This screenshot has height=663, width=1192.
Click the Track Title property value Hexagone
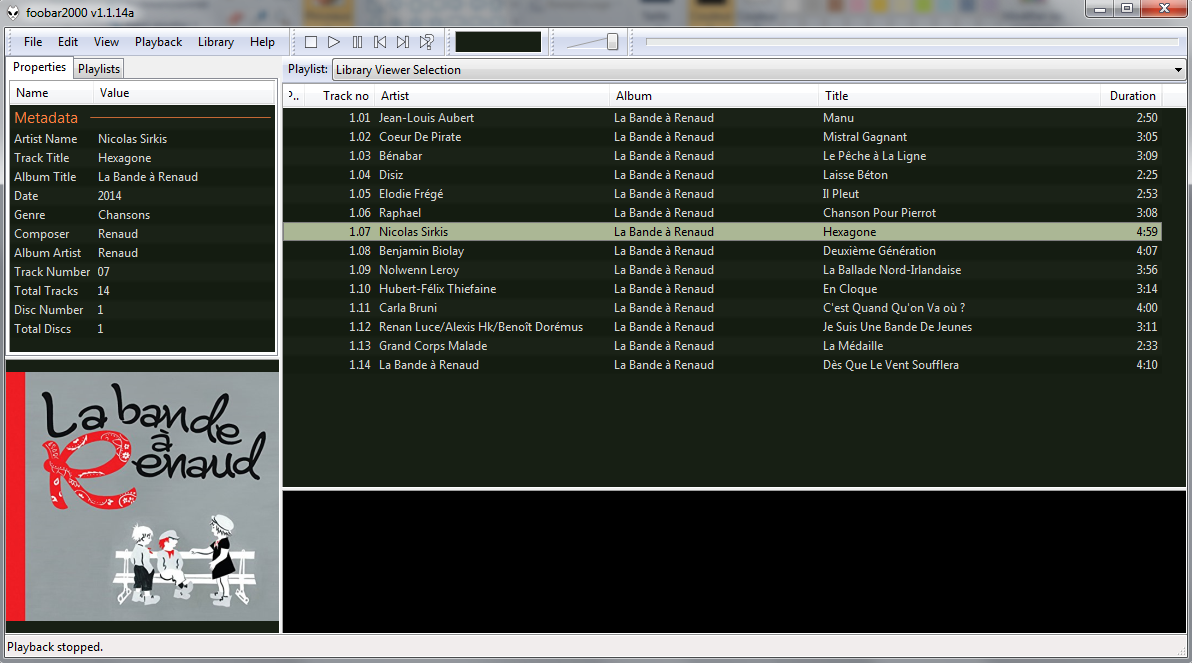tap(125, 158)
